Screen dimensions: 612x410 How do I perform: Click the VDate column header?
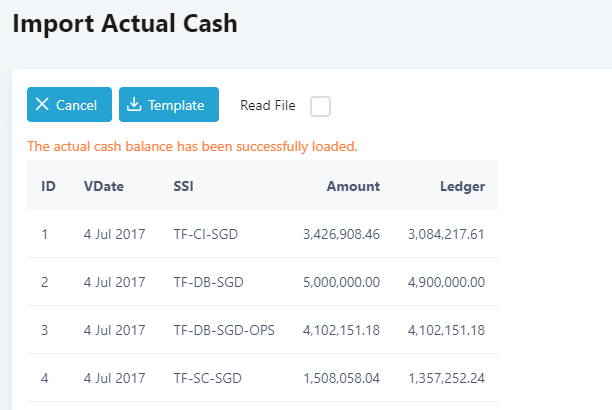coord(103,186)
